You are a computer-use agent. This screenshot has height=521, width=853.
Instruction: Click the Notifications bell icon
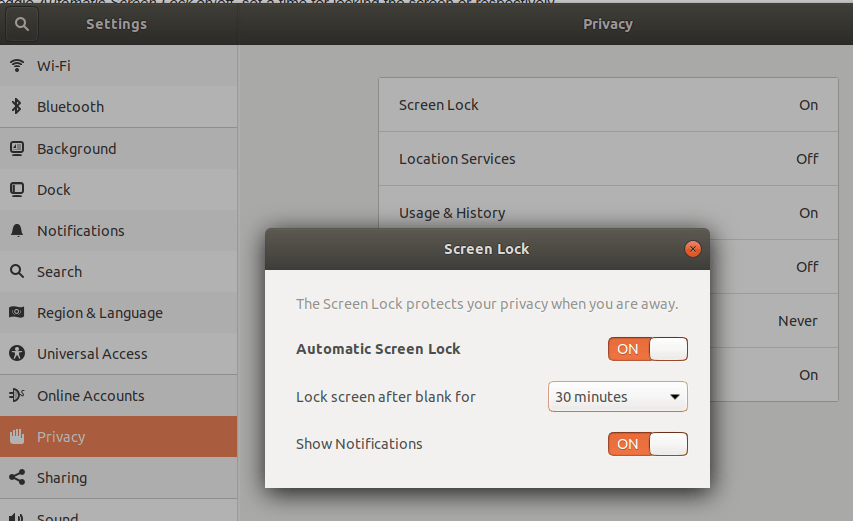[17, 231]
